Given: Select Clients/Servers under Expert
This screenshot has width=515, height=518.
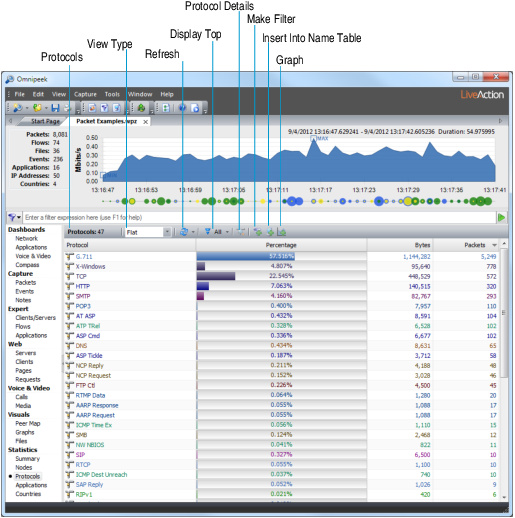Looking at the screenshot, I should point(35,318).
